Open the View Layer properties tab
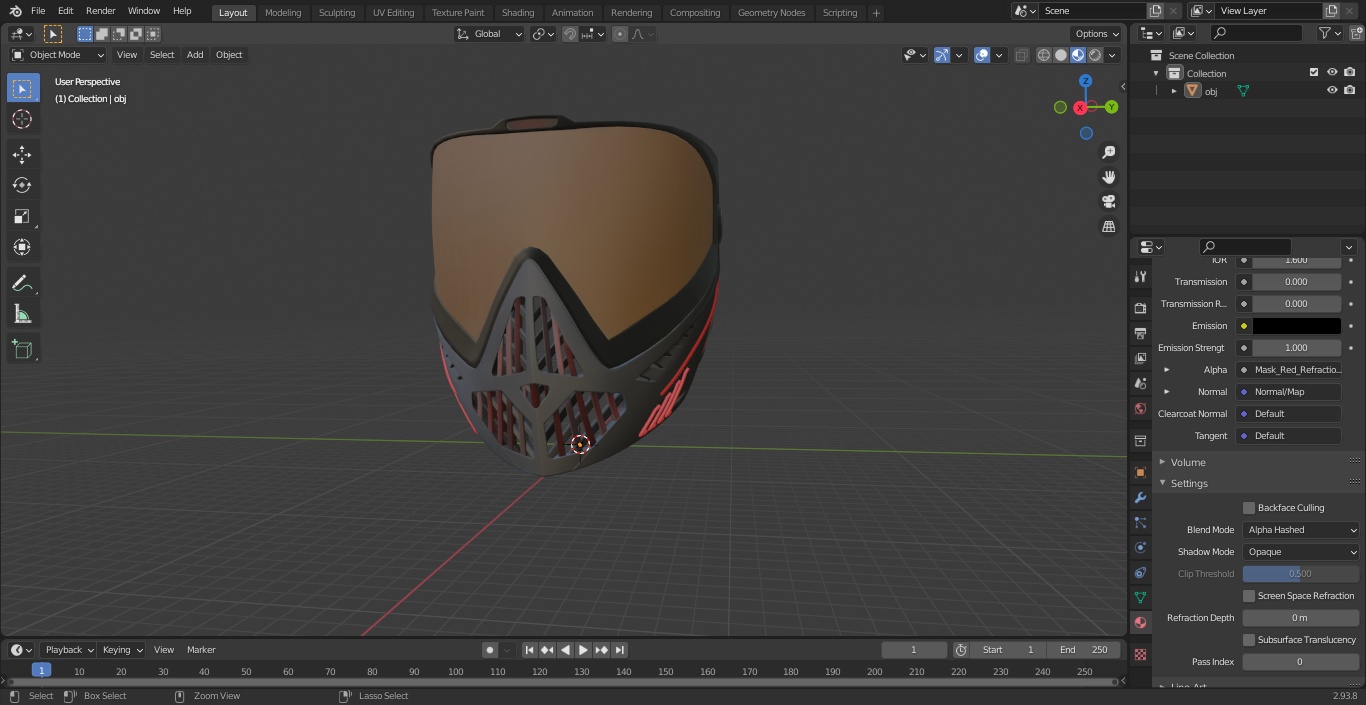This screenshot has width=1366, height=705. (x=1140, y=358)
